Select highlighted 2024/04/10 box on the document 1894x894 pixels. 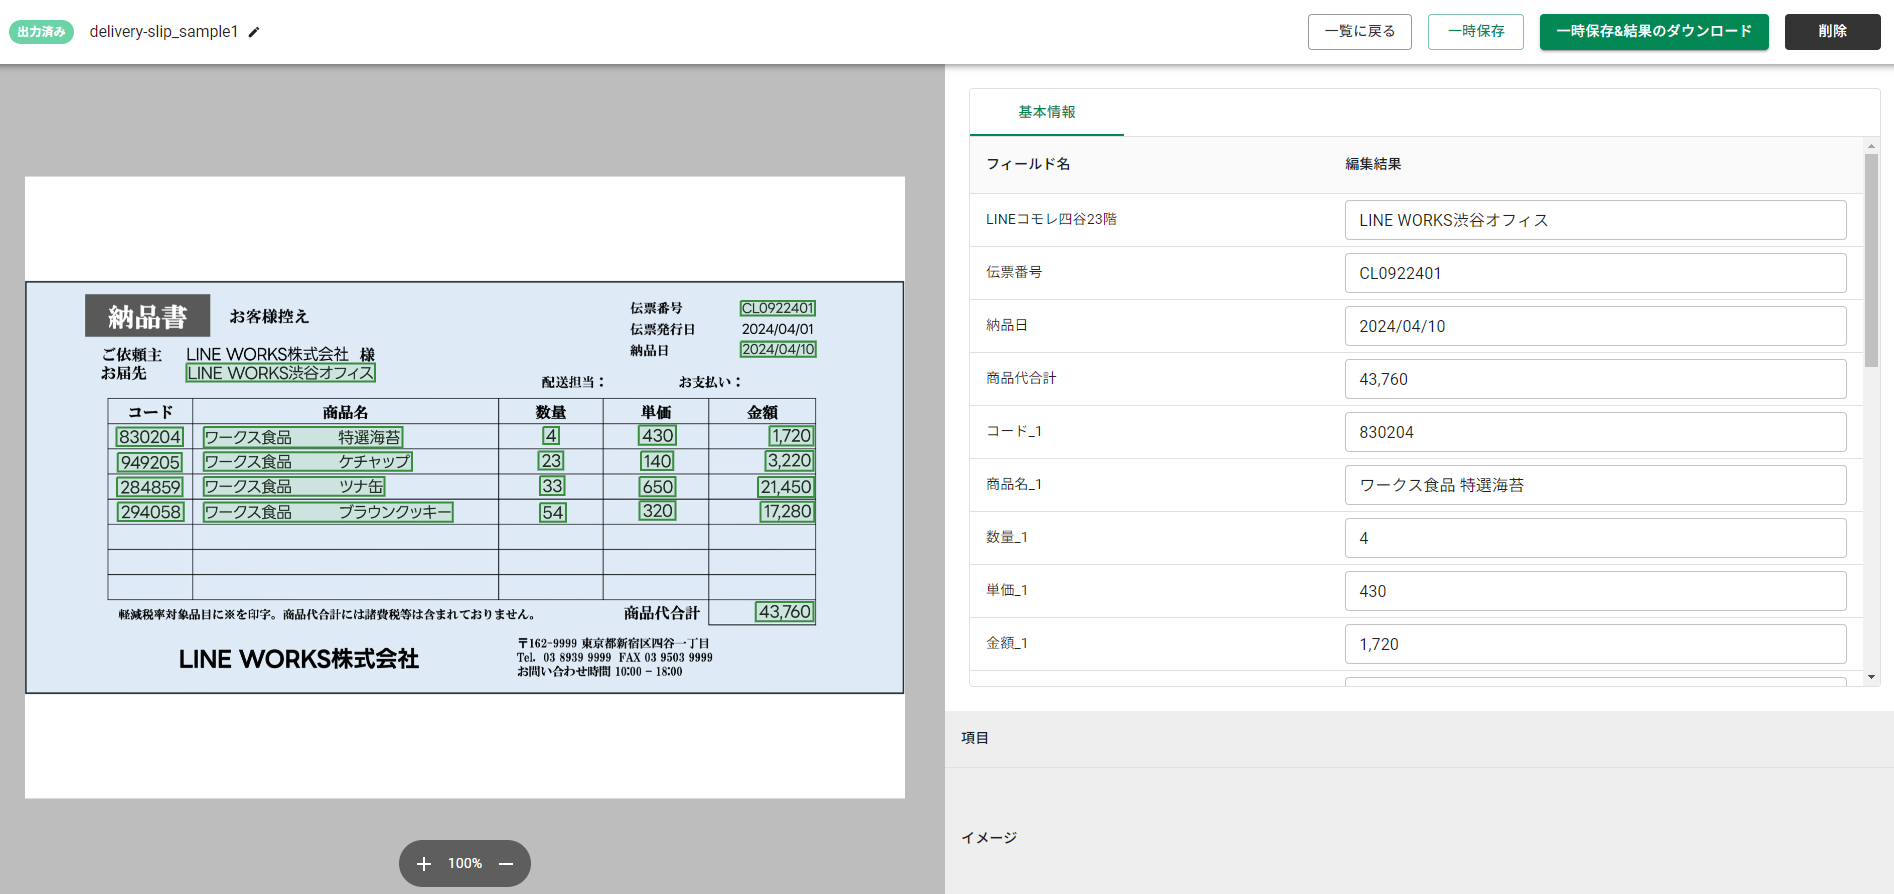[x=778, y=349]
